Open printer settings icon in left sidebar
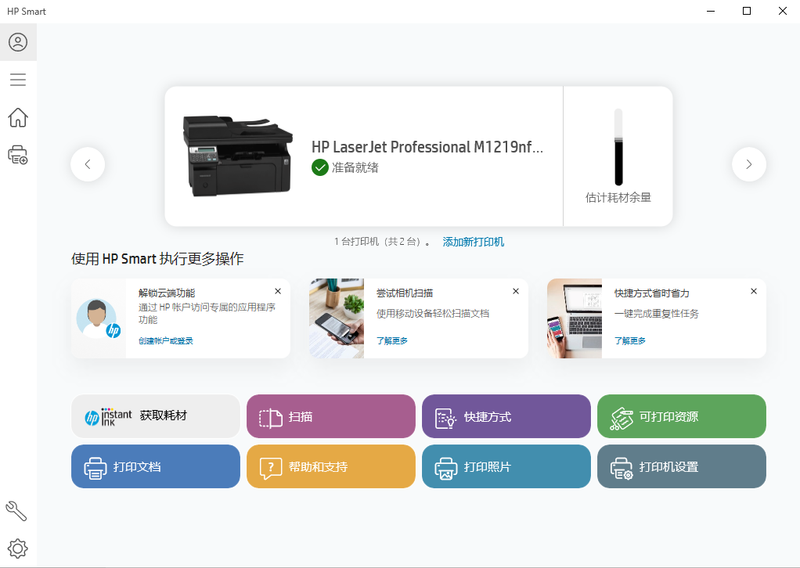800x568 pixels. 18,155
